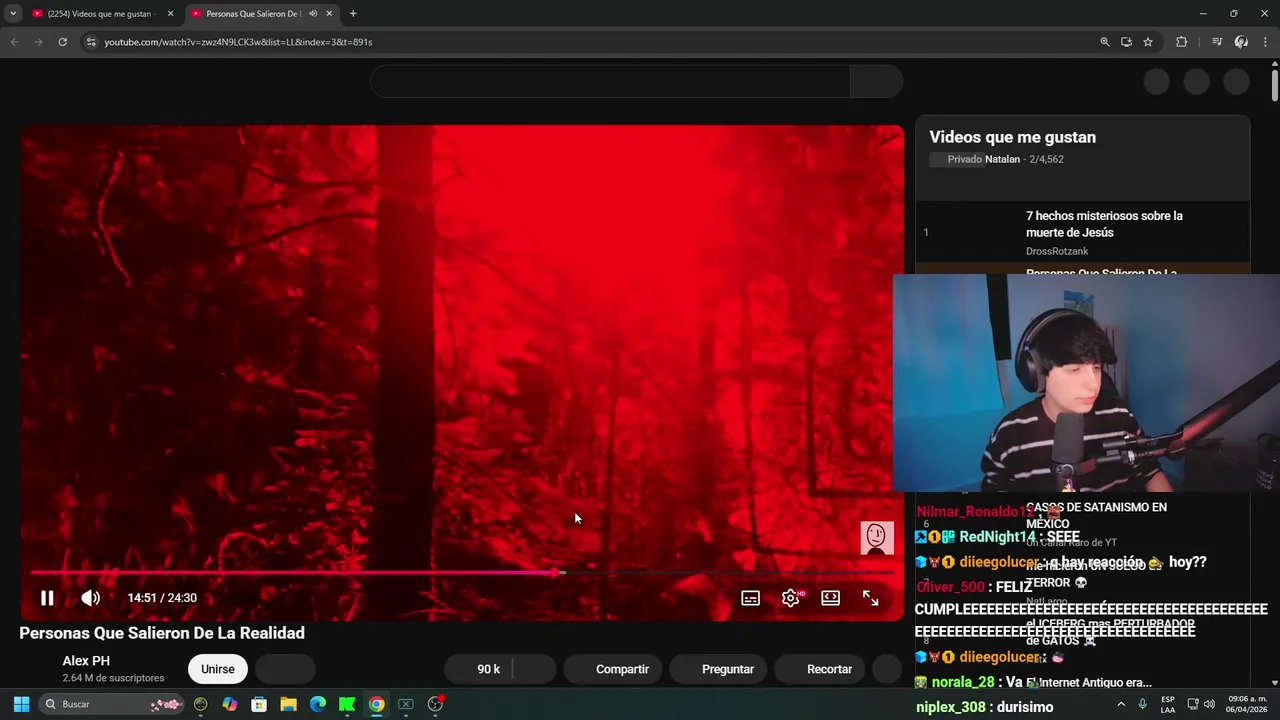This screenshot has width=1280, height=720.
Task: Open the Chrome three-dot menu
Action: pos(1265,42)
